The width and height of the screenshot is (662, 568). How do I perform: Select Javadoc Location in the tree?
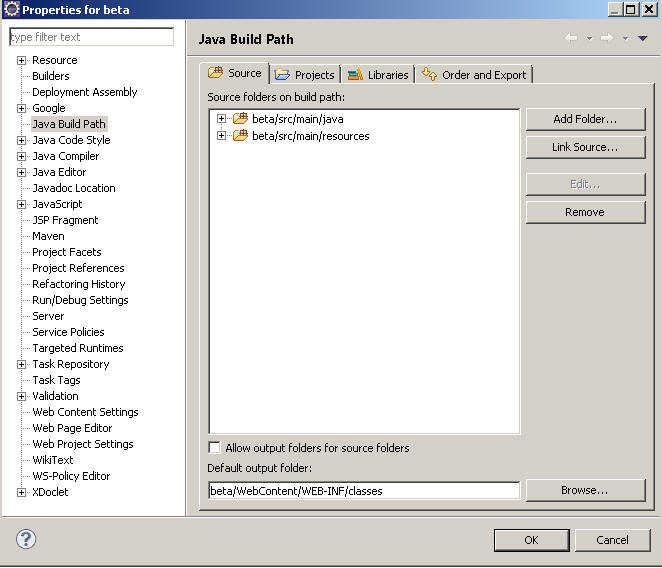click(74, 188)
